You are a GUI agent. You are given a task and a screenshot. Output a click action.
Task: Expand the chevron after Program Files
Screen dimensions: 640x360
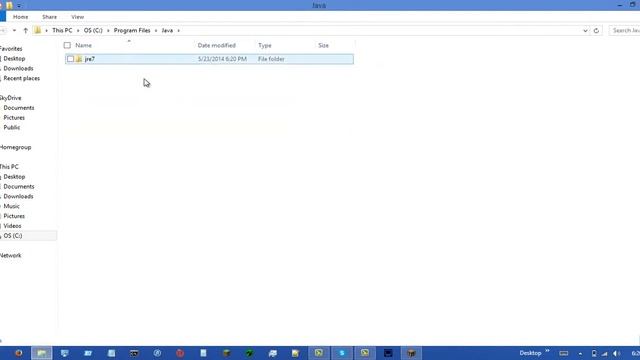156,31
